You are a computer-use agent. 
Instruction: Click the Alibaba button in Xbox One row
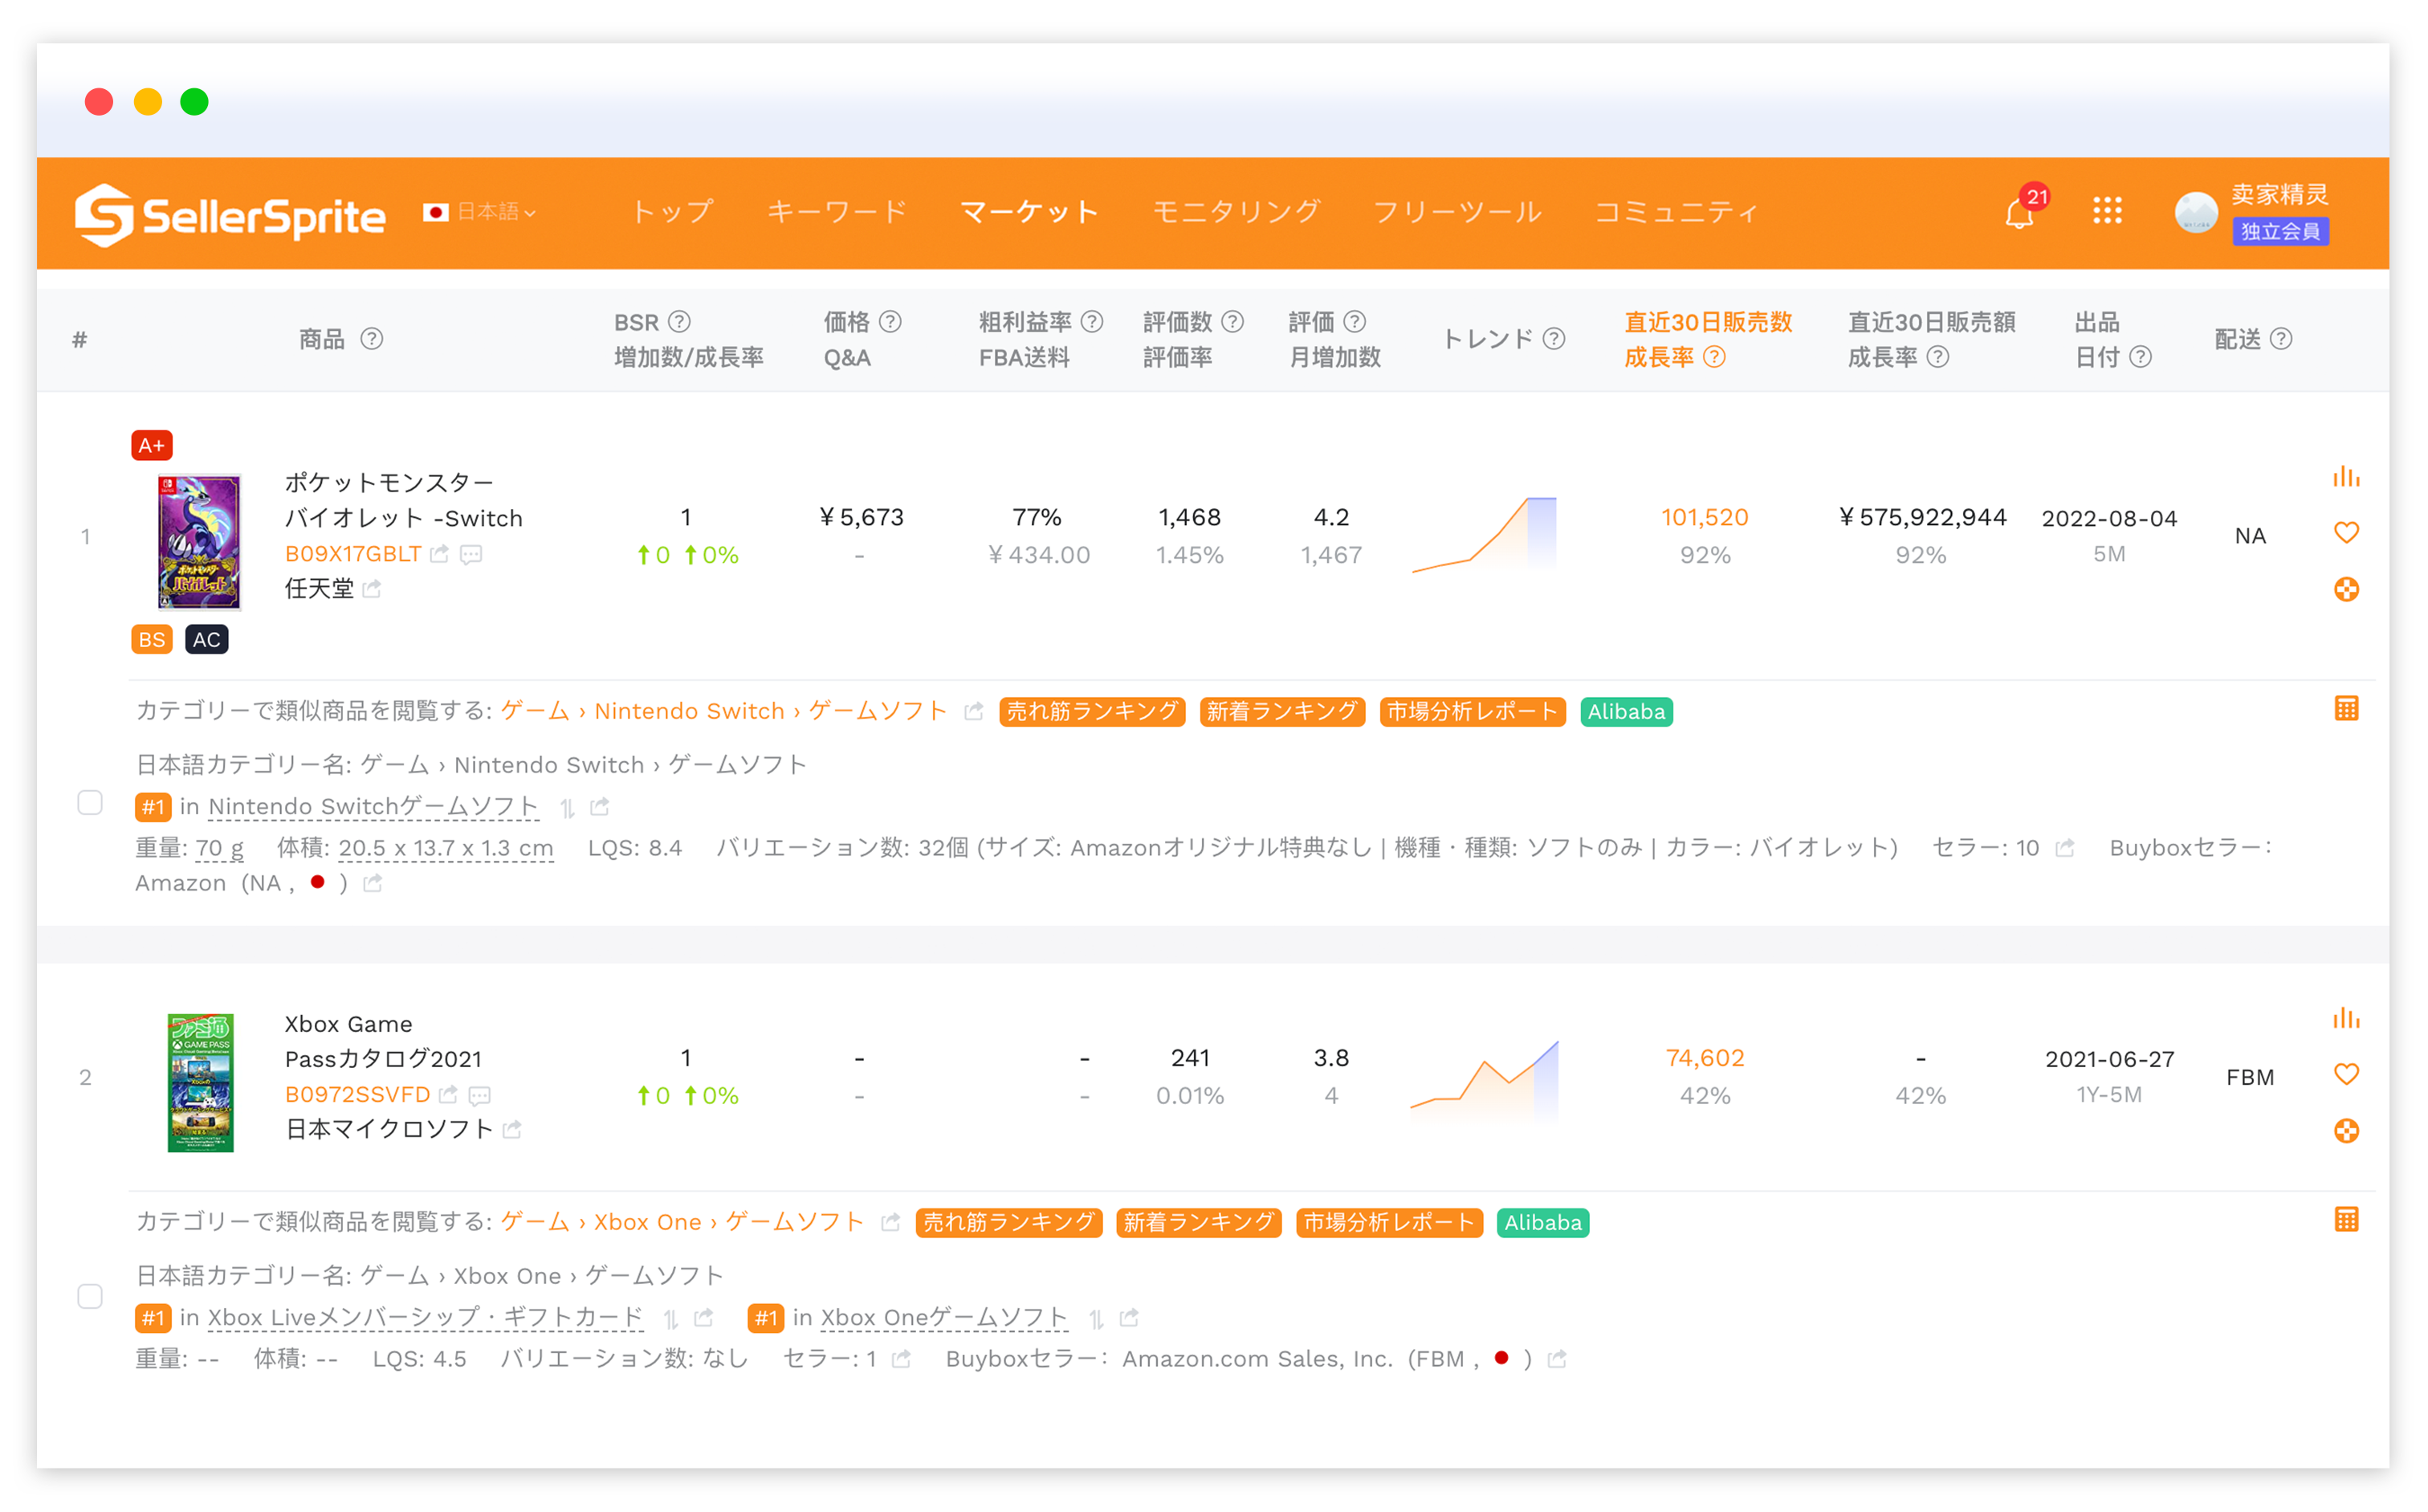(x=1542, y=1223)
